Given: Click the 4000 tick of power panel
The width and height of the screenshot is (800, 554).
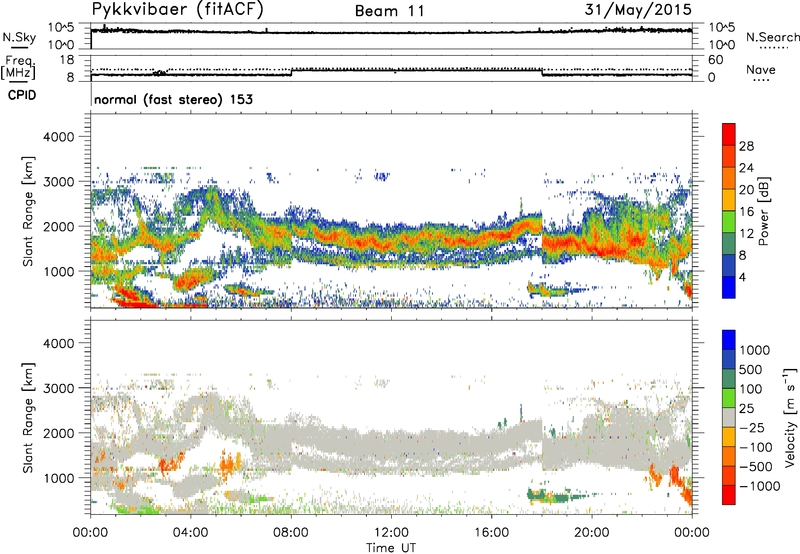Looking at the screenshot, I should click(59, 137).
